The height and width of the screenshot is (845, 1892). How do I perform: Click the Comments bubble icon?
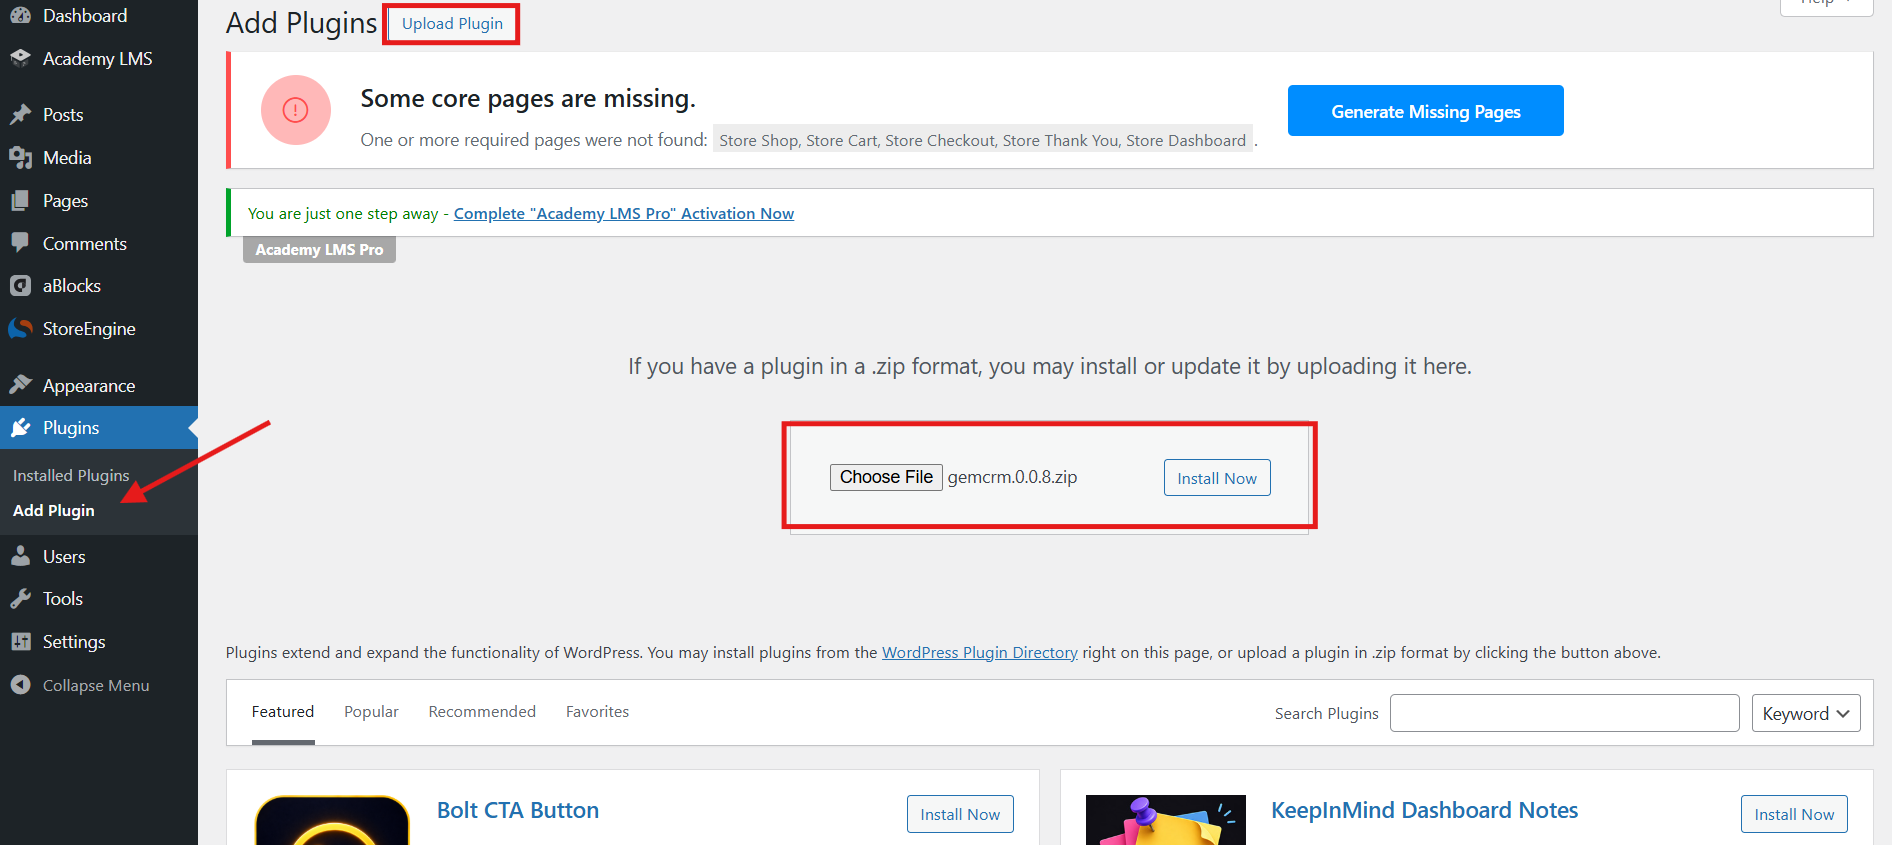coord(20,243)
